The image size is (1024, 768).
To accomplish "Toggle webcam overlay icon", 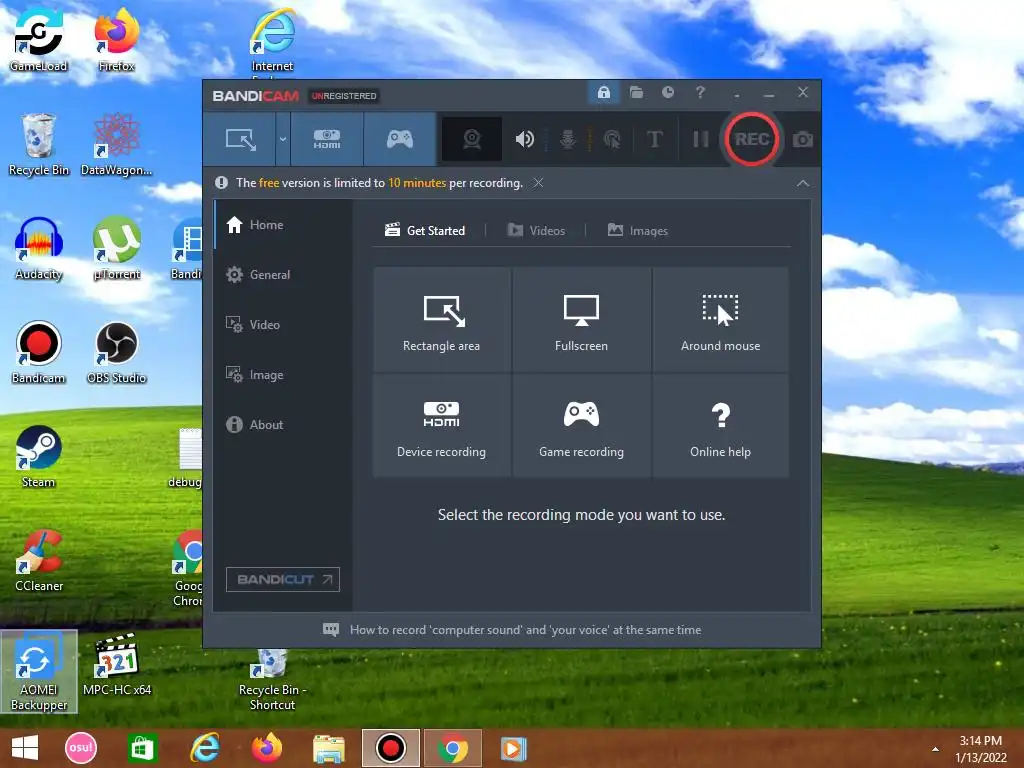I will [x=472, y=139].
